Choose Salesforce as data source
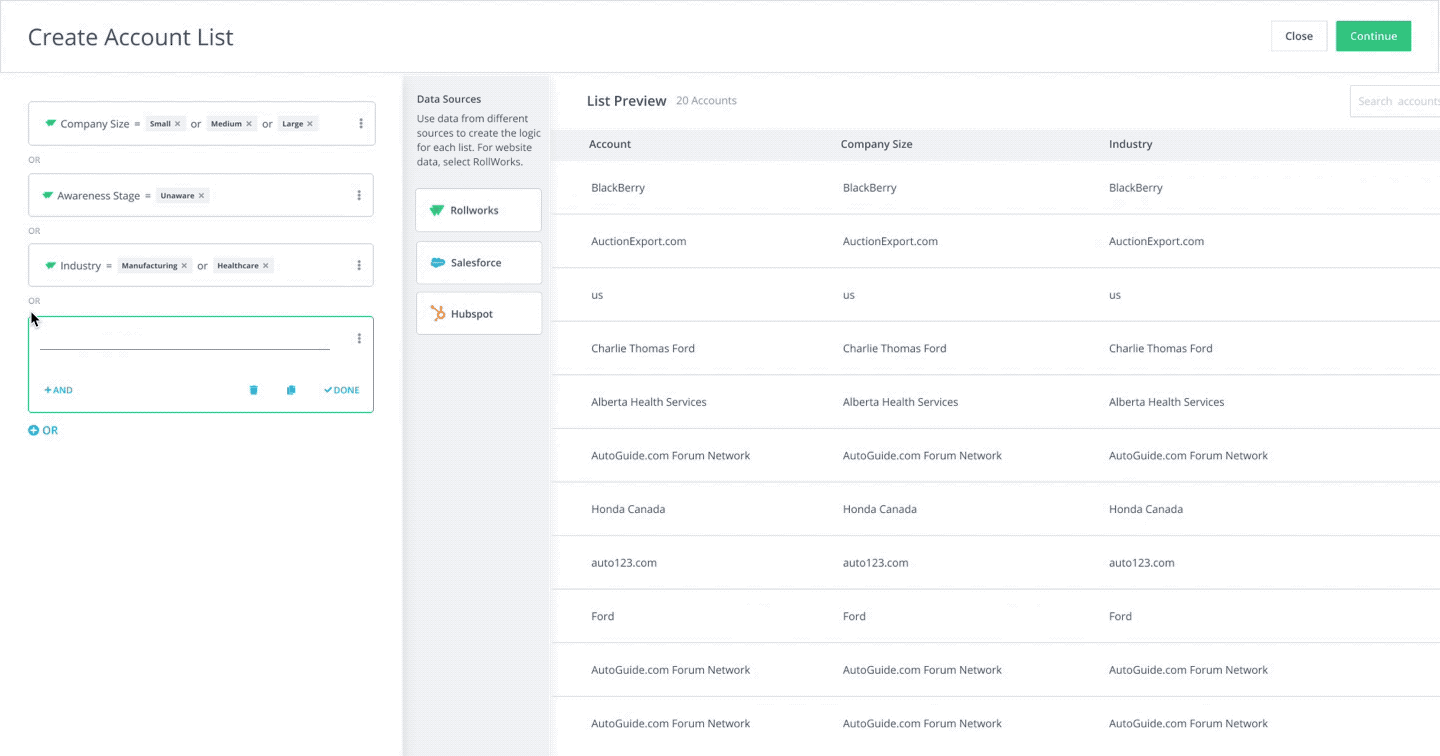The height and width of the screenshot is (756, 1440). [x=479, y=262]
